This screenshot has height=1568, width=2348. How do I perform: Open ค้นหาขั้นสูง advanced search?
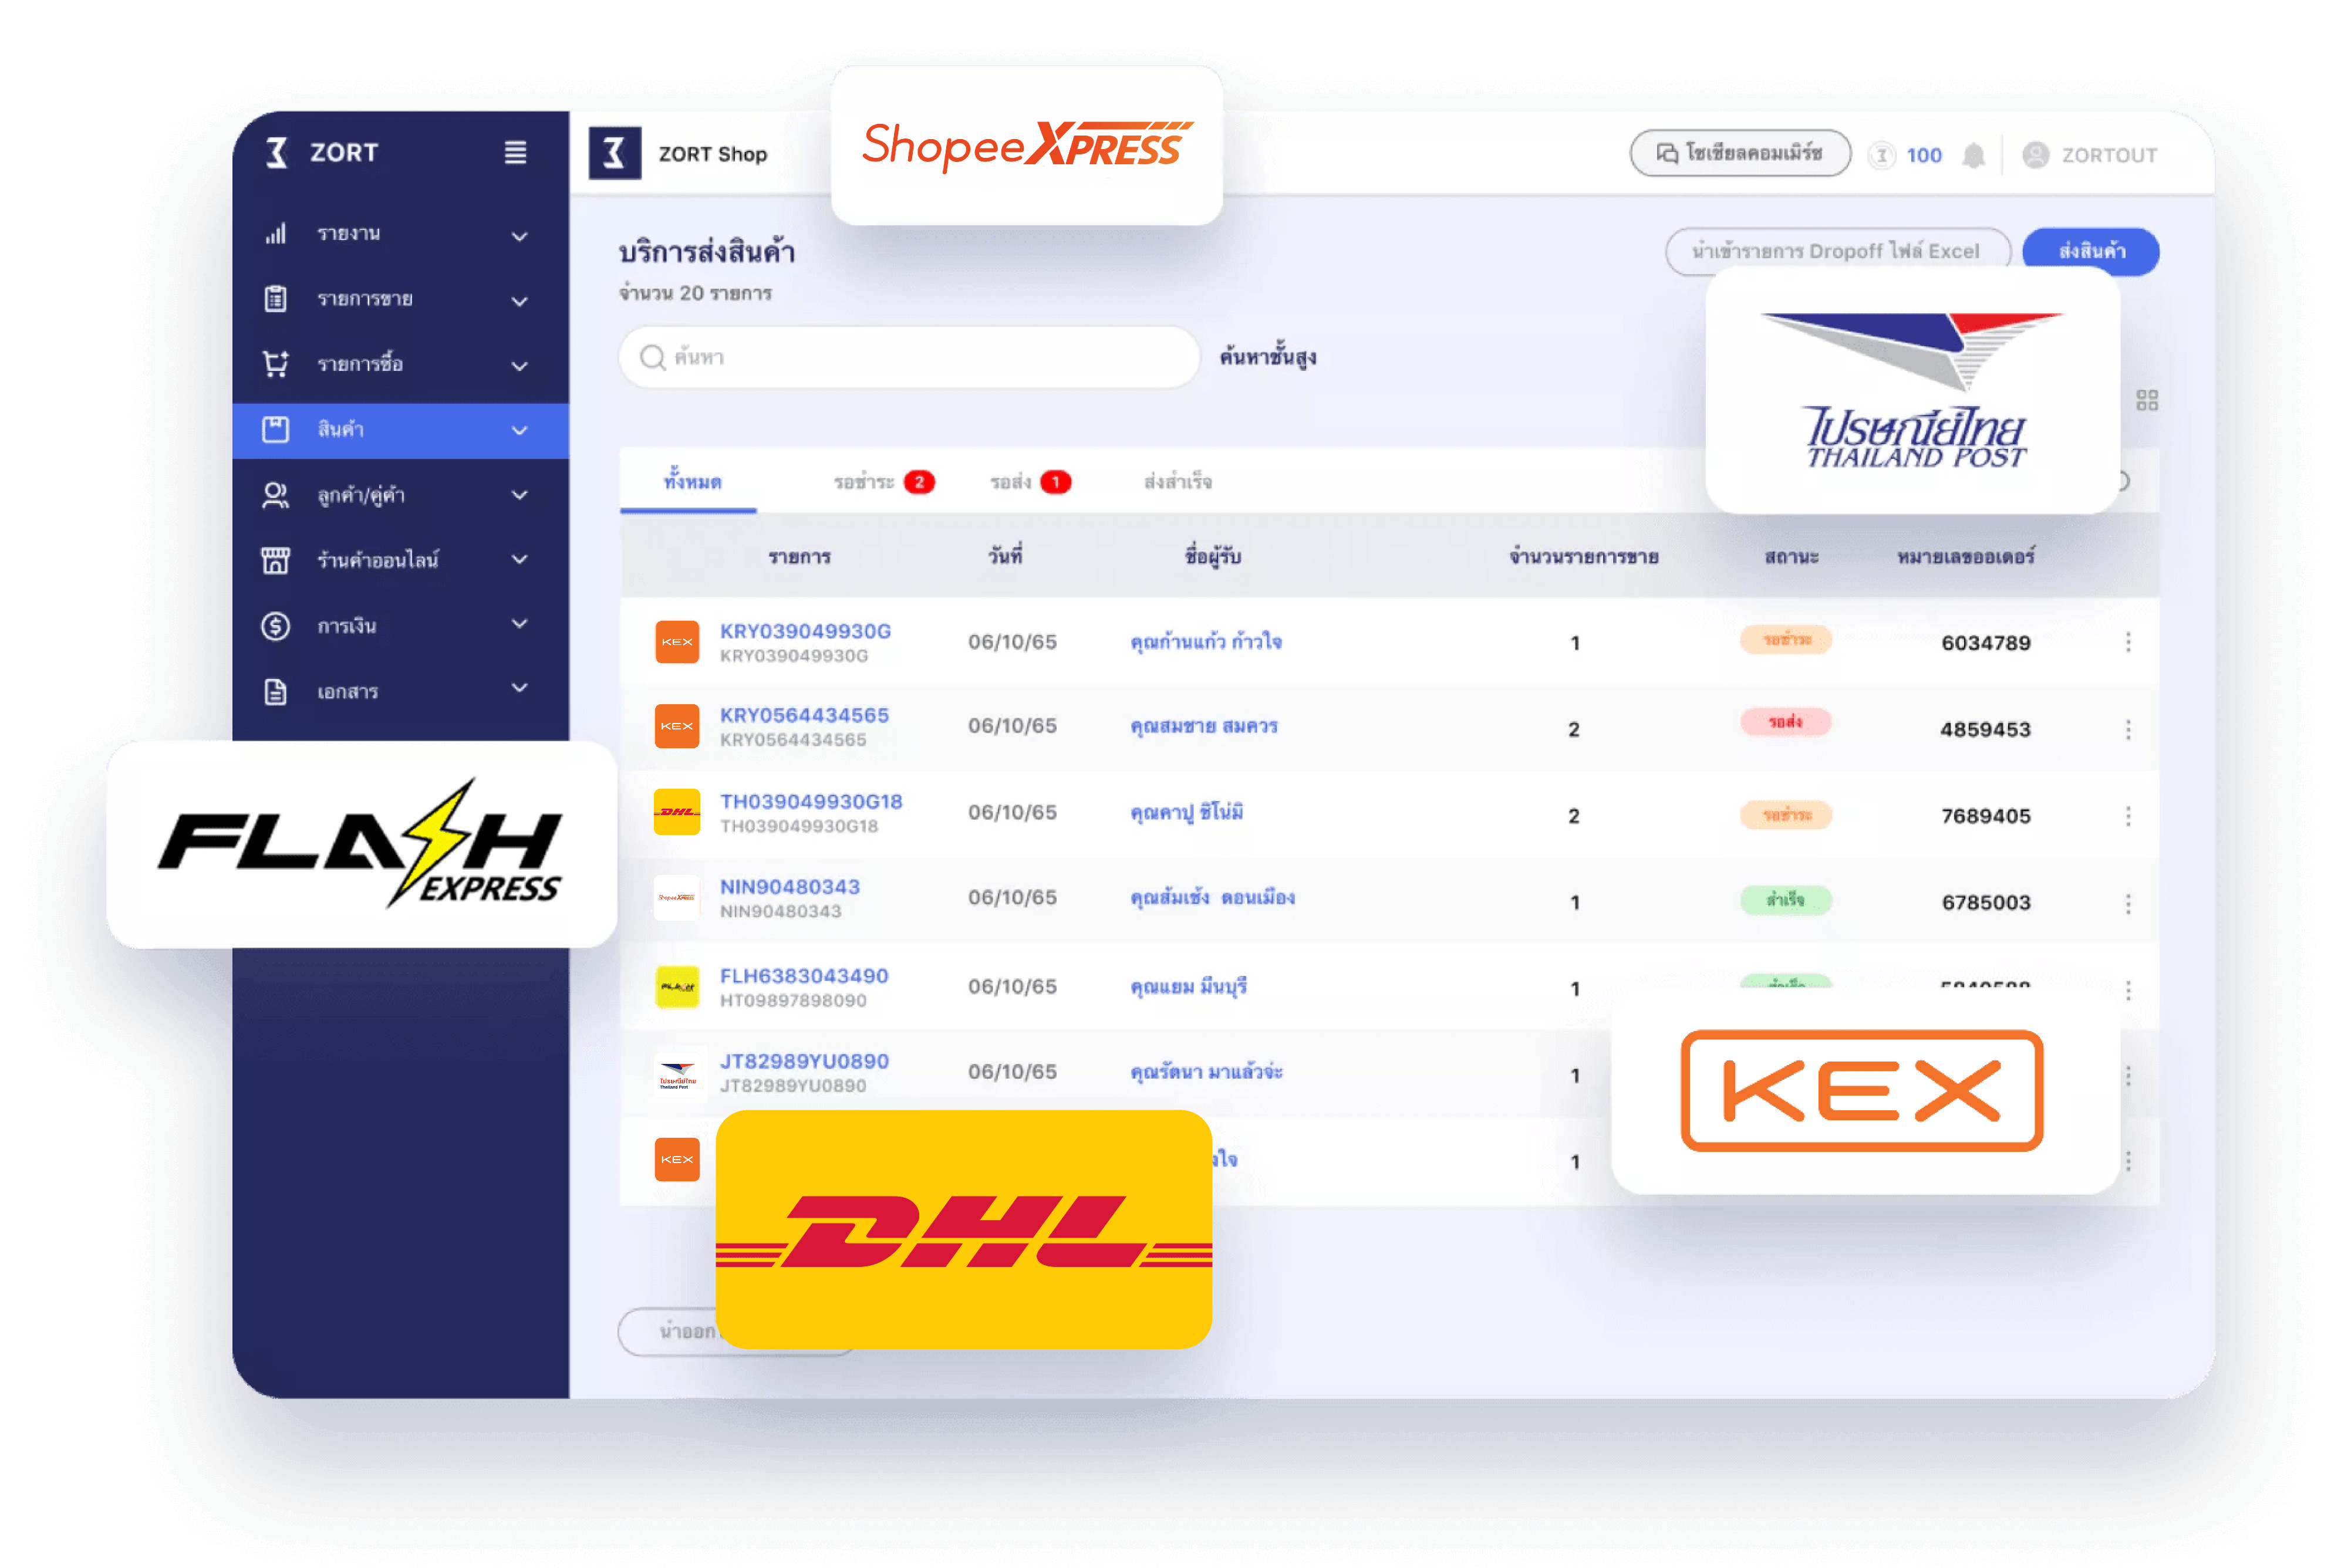pyautogui.click(x=1268, y=357)
